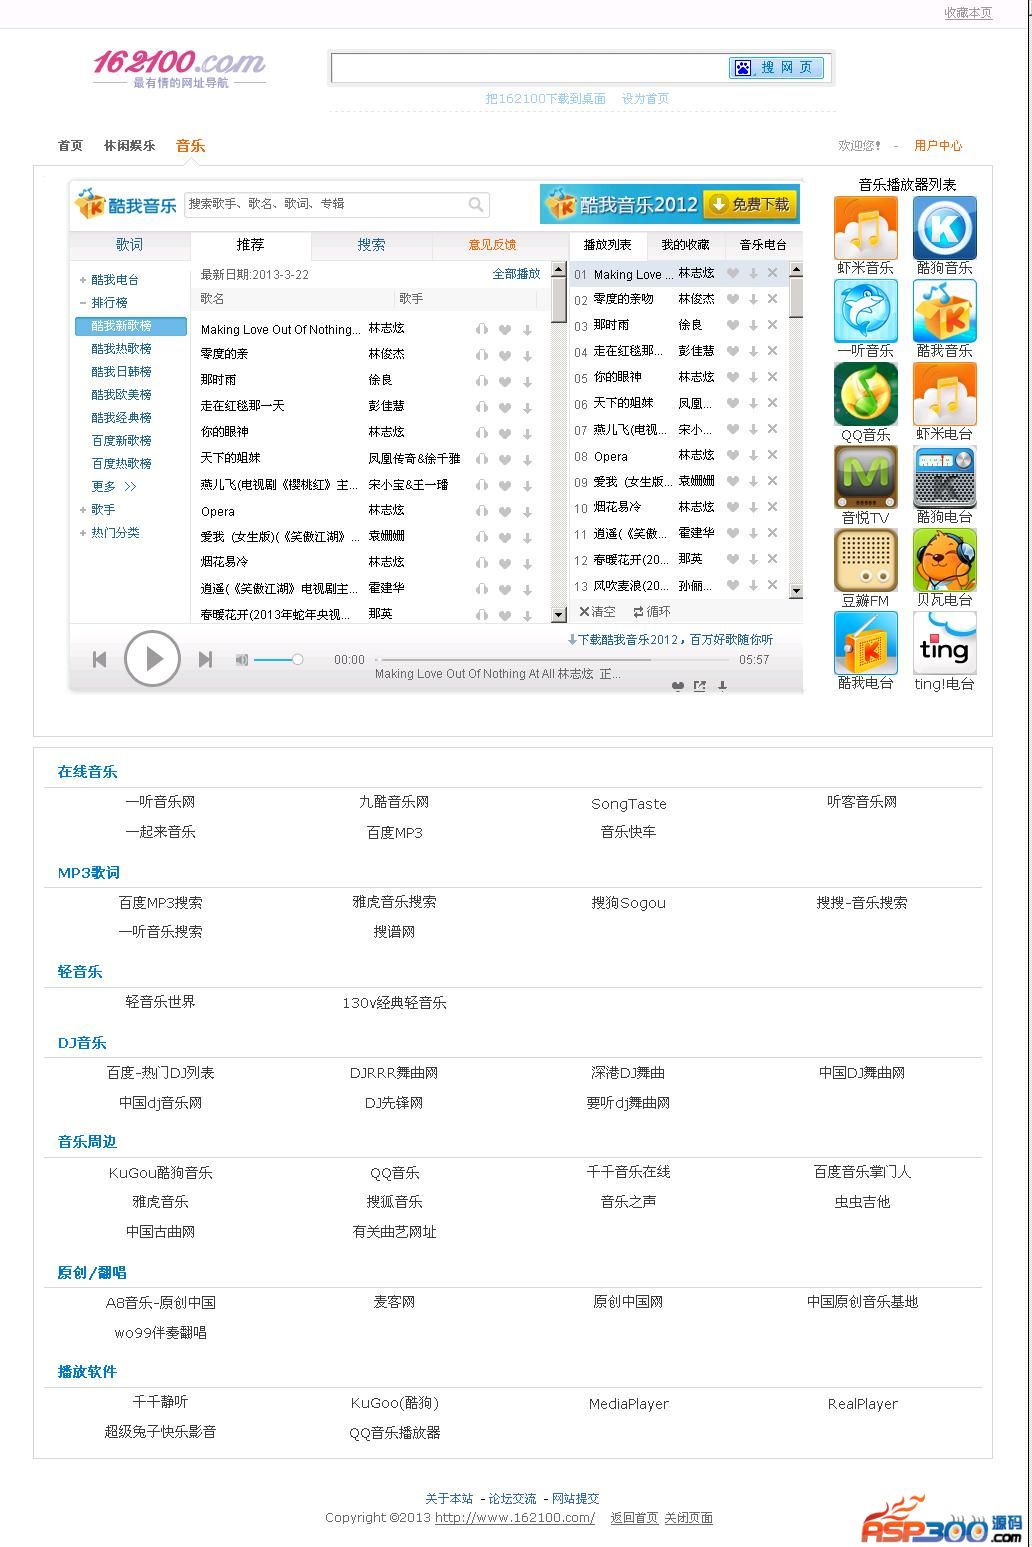Click download arrow icon for 烟花易冷 in chart
The height and width of the screenshot is (1547, 1032).
point(527,562)
